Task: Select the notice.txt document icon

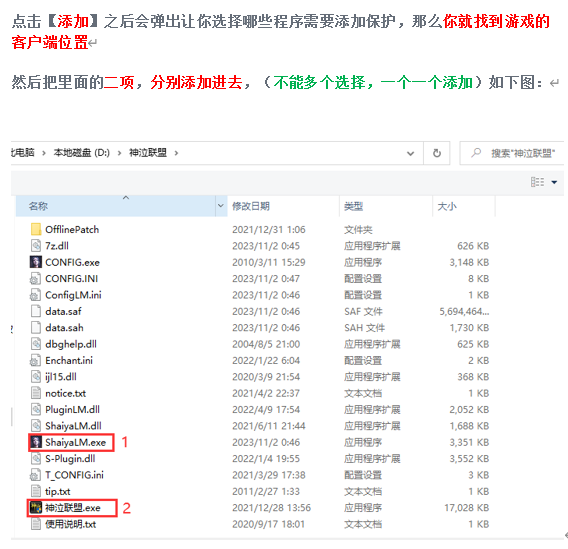Action: [x=36, y=393]
